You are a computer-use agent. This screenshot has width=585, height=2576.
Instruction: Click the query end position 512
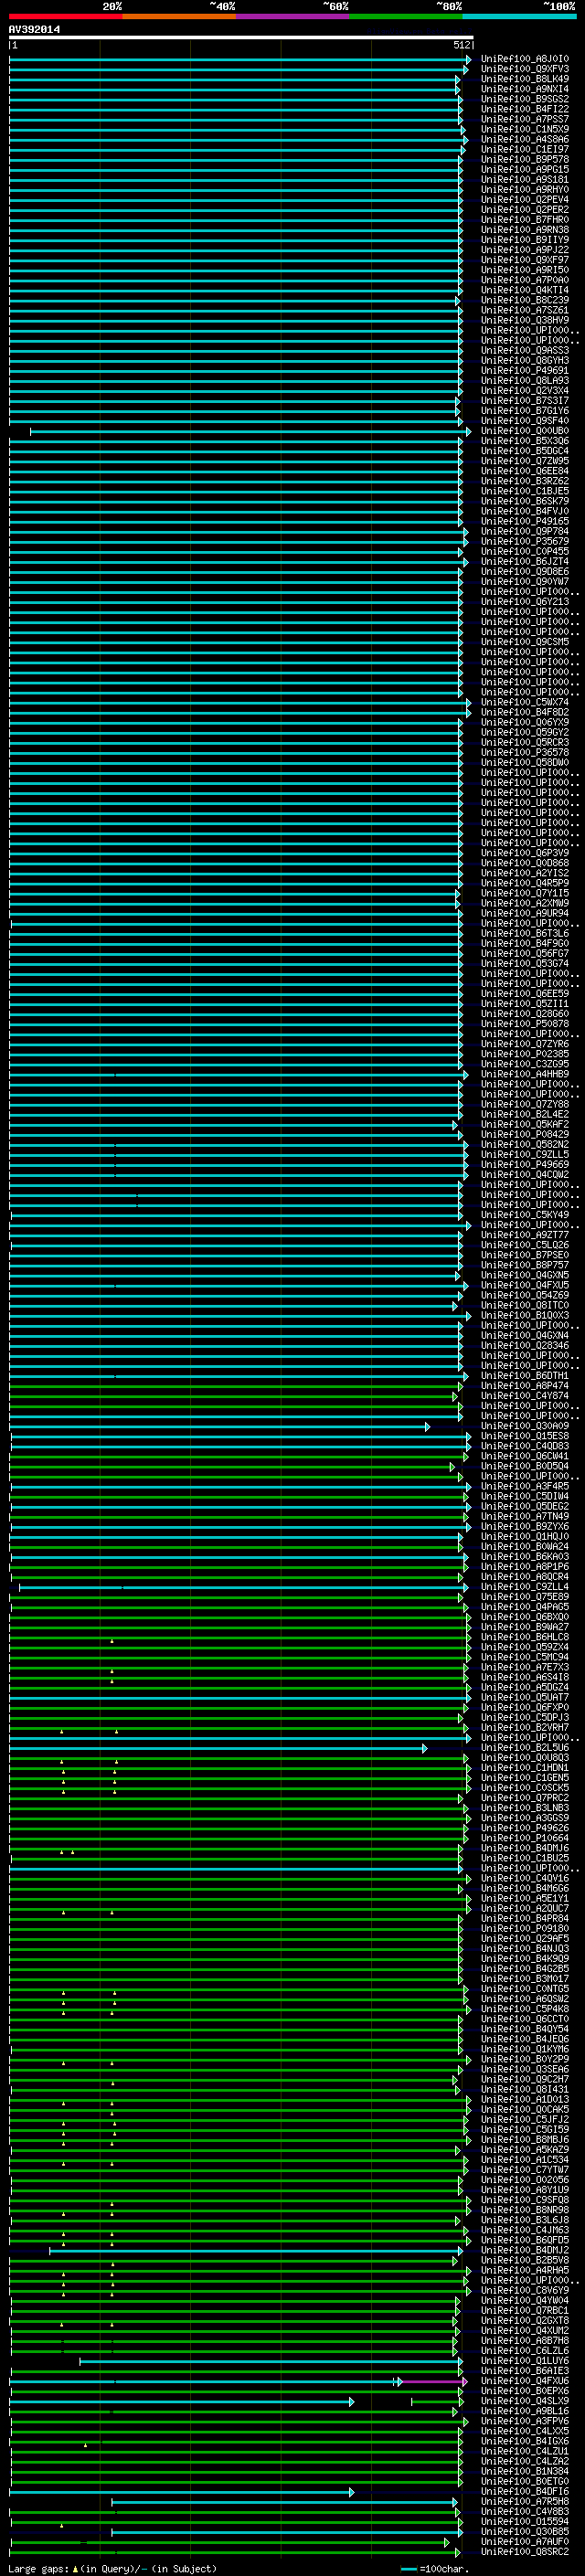pos(461,45)
